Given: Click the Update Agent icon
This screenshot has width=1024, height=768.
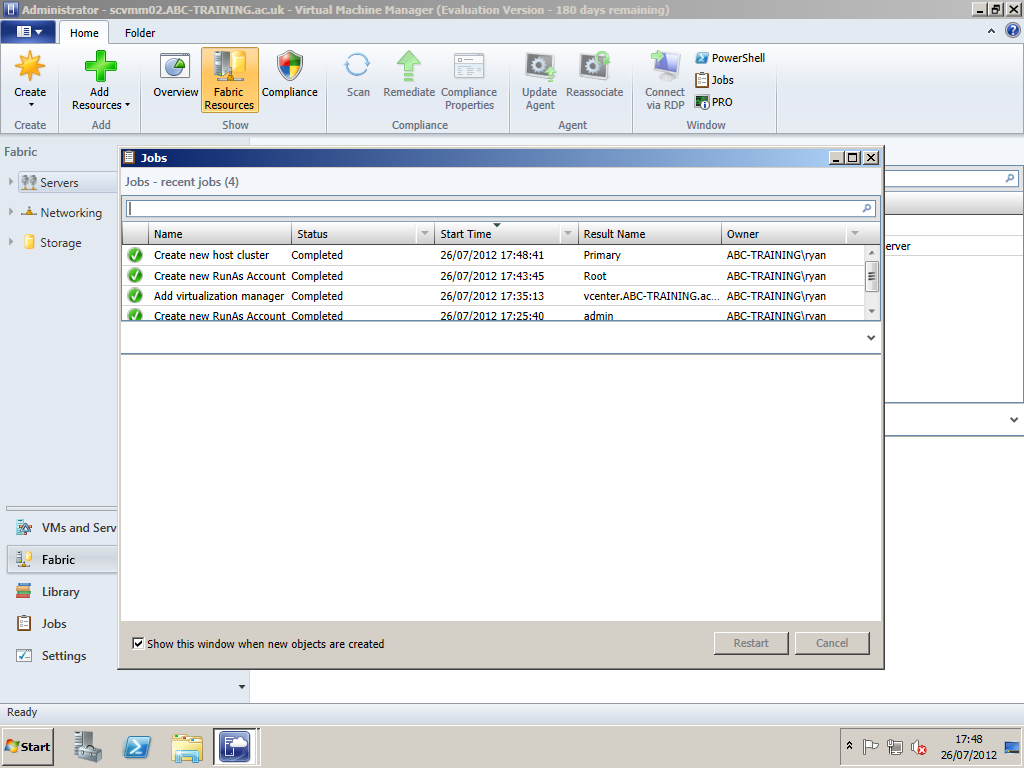Looking at the screenshot, I should tap(539, 66).
